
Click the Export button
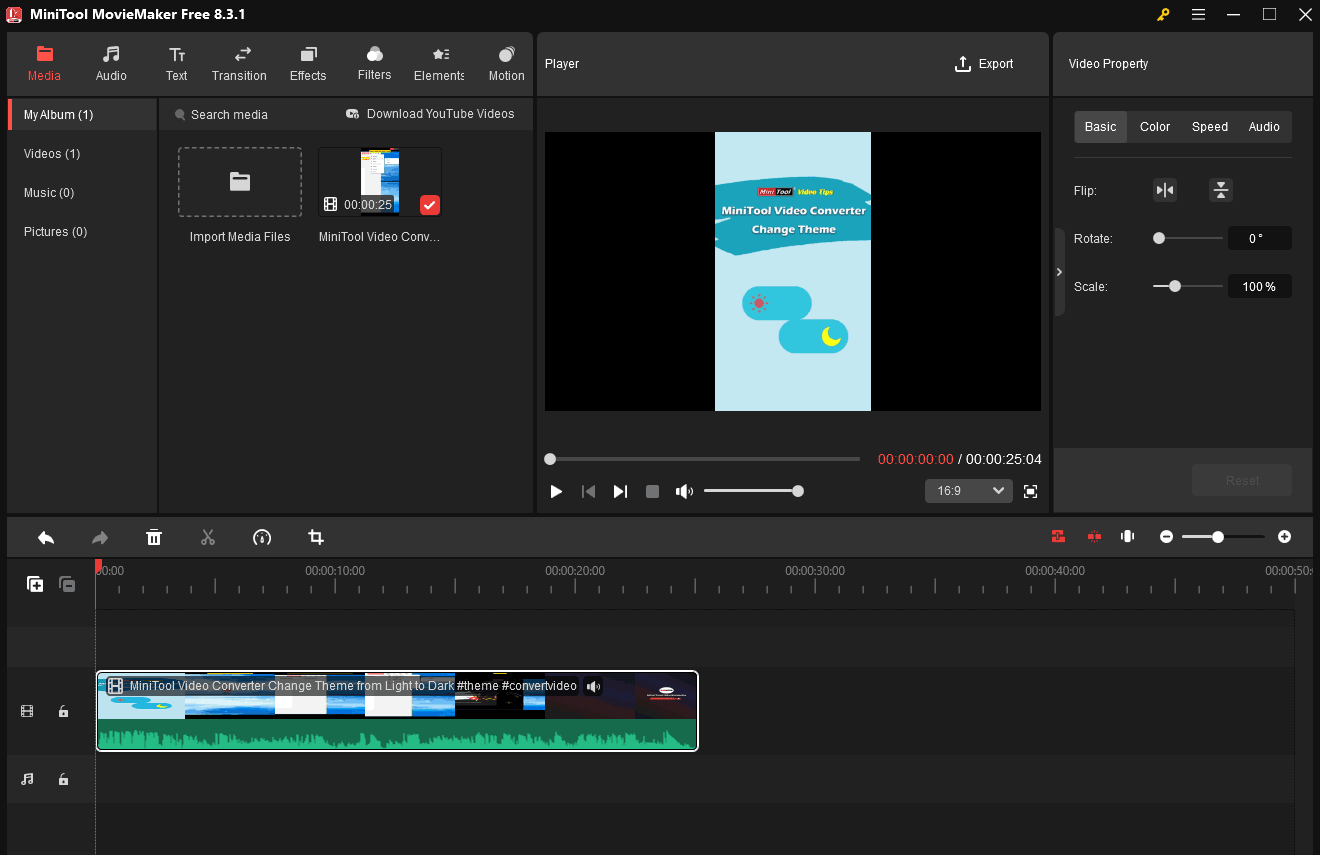pyautogui.click(x=984, y=64)
